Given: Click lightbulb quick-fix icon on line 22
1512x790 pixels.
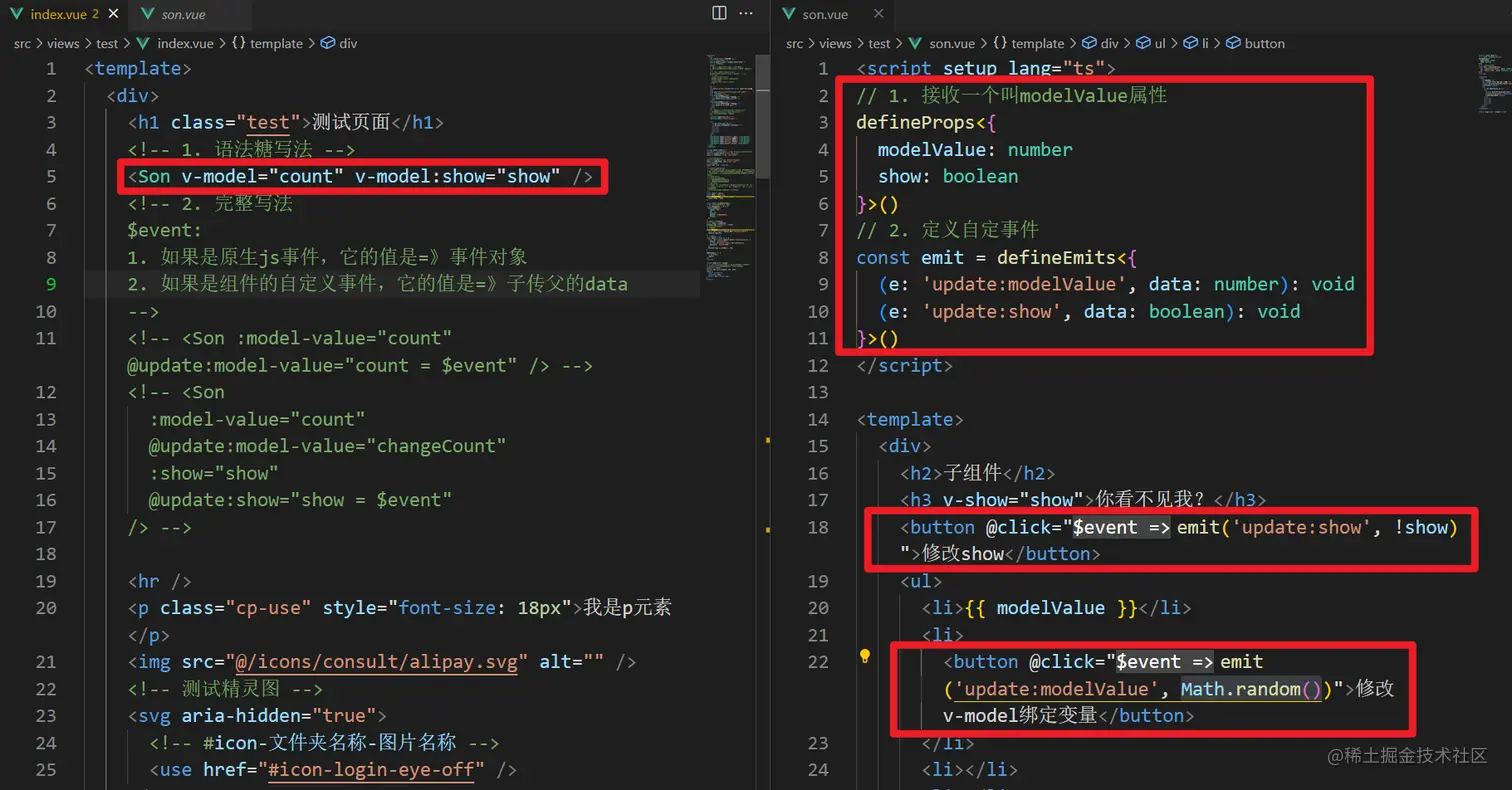Looking at the screenshot, I should tap(865, 657).
